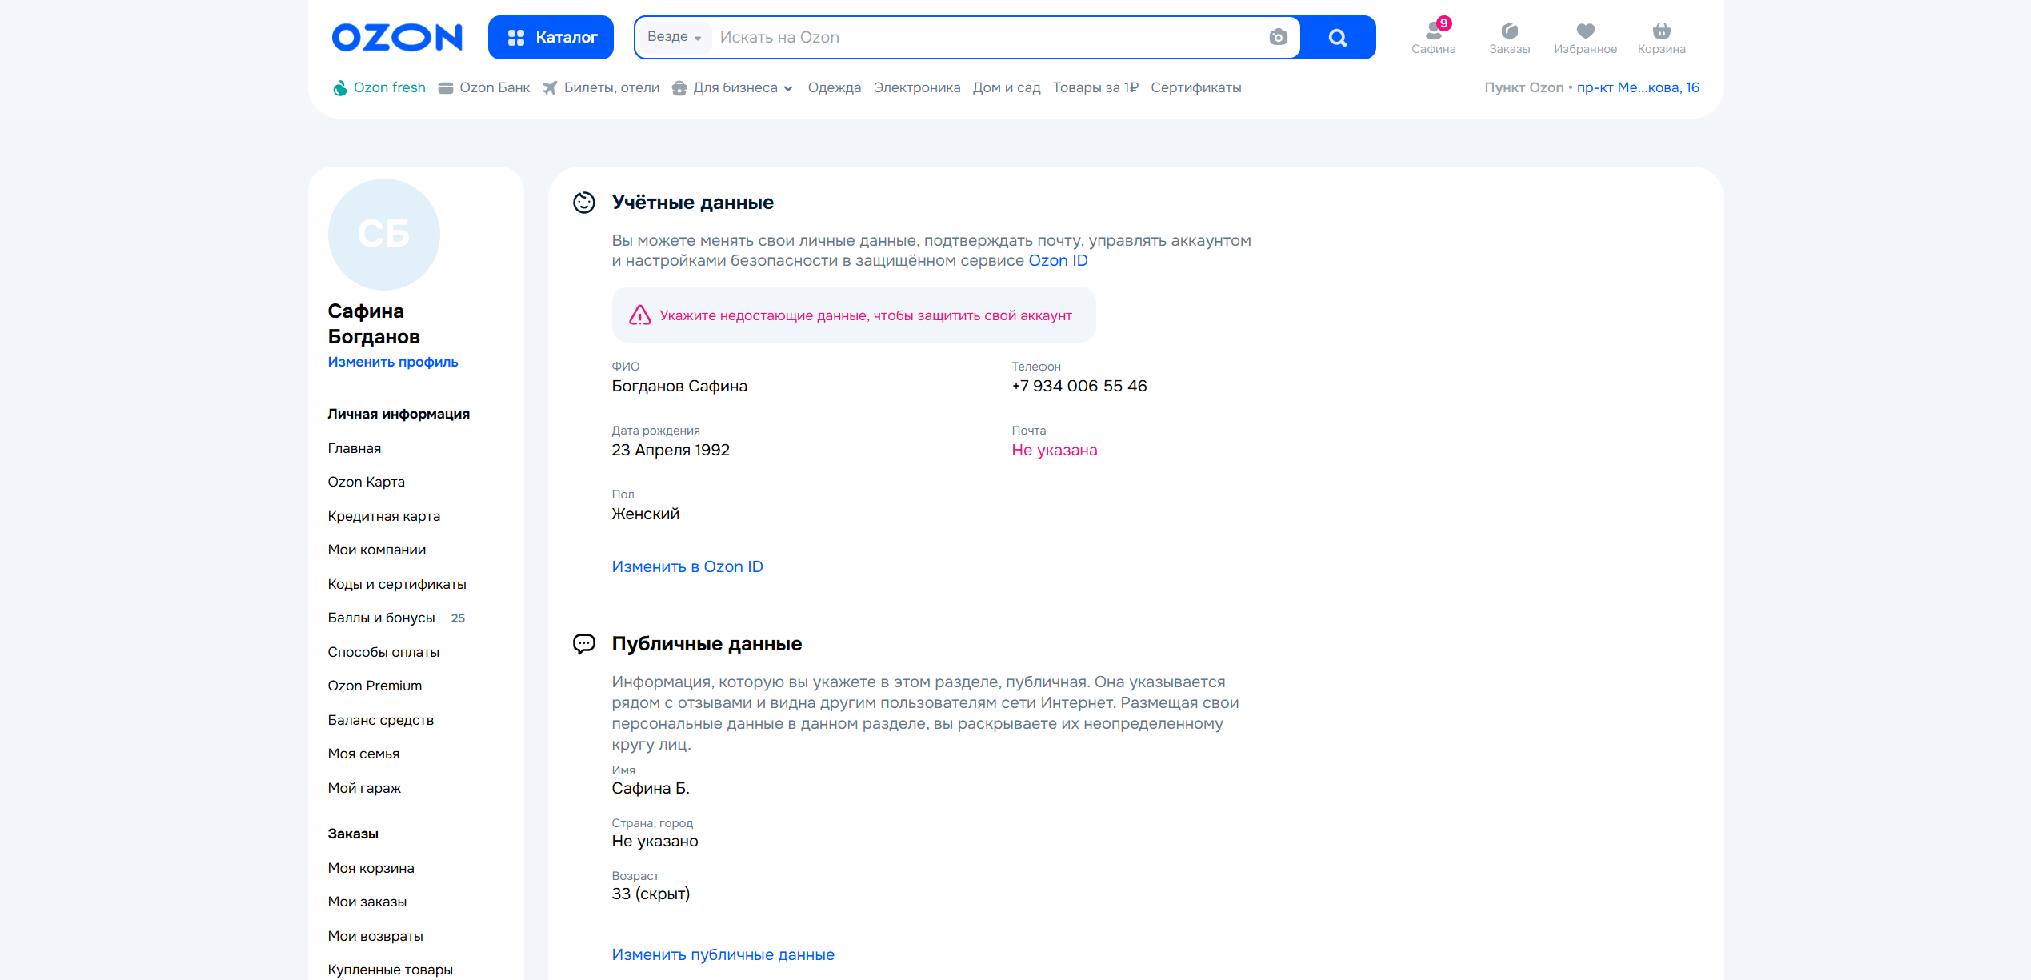The width and height of the screenshot is (2031, 980).
Task: Click the СБ profile avatar
Action: (384, 235)
